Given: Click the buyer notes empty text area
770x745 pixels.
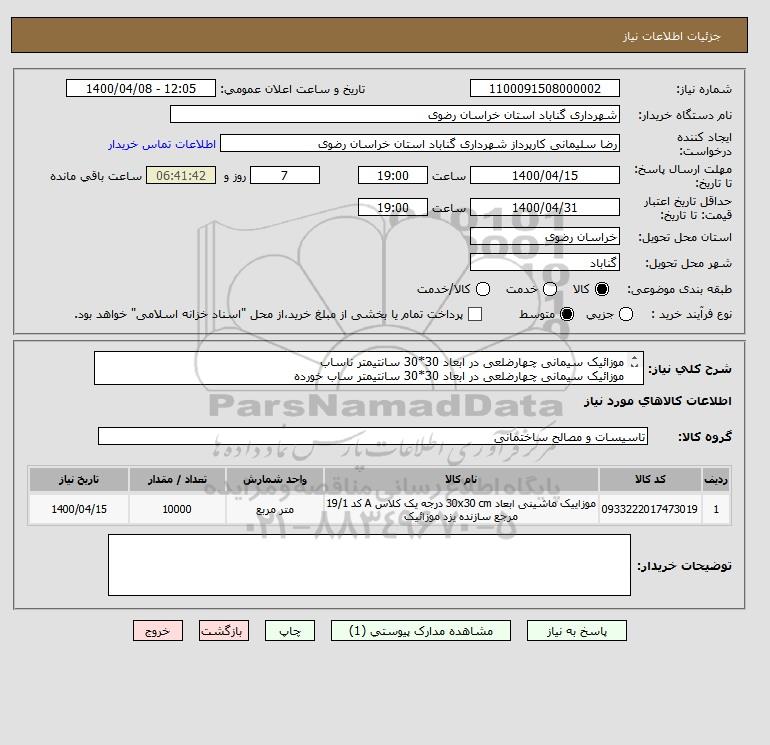Looking at the screenshot, I should point(369,565).
